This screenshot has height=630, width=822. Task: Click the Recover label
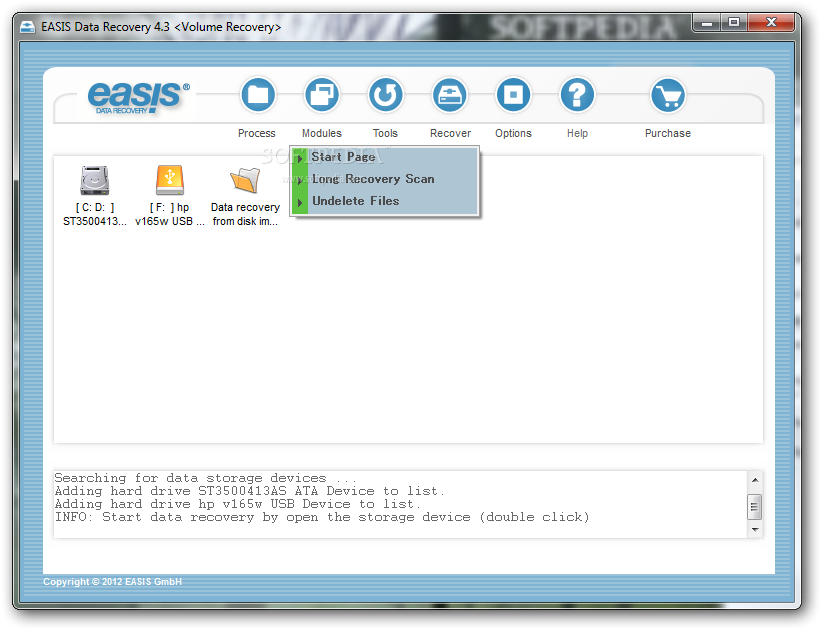point(450,133)
